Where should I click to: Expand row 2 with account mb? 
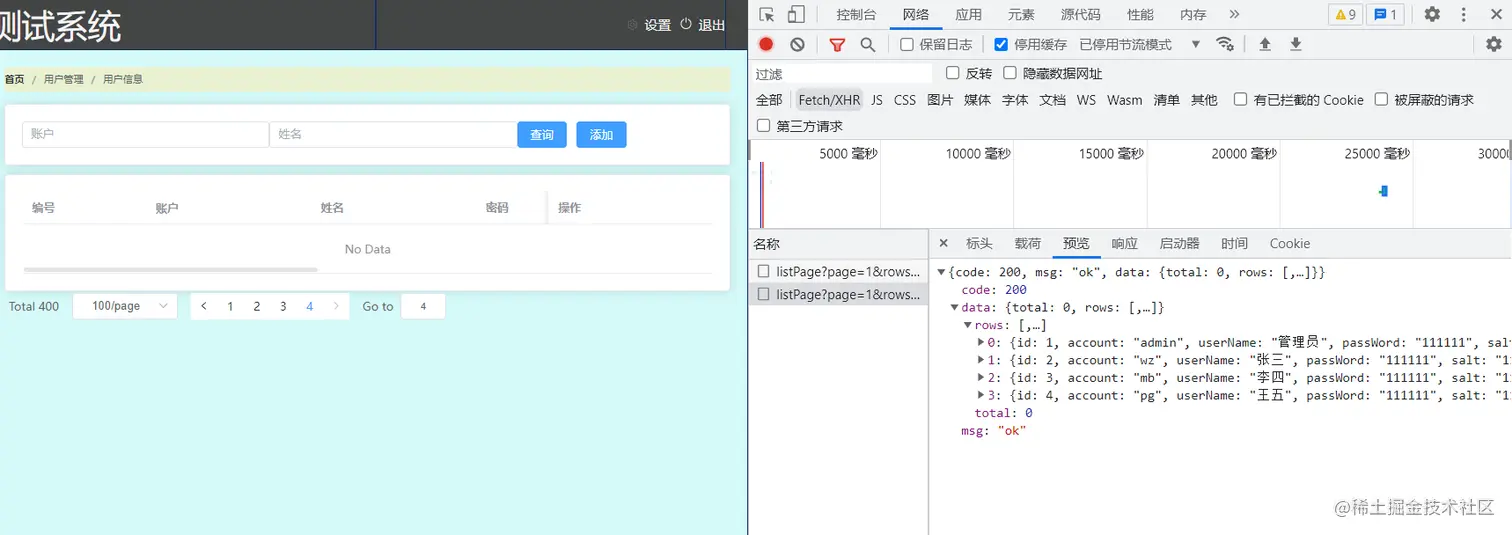tap(981, 378)
